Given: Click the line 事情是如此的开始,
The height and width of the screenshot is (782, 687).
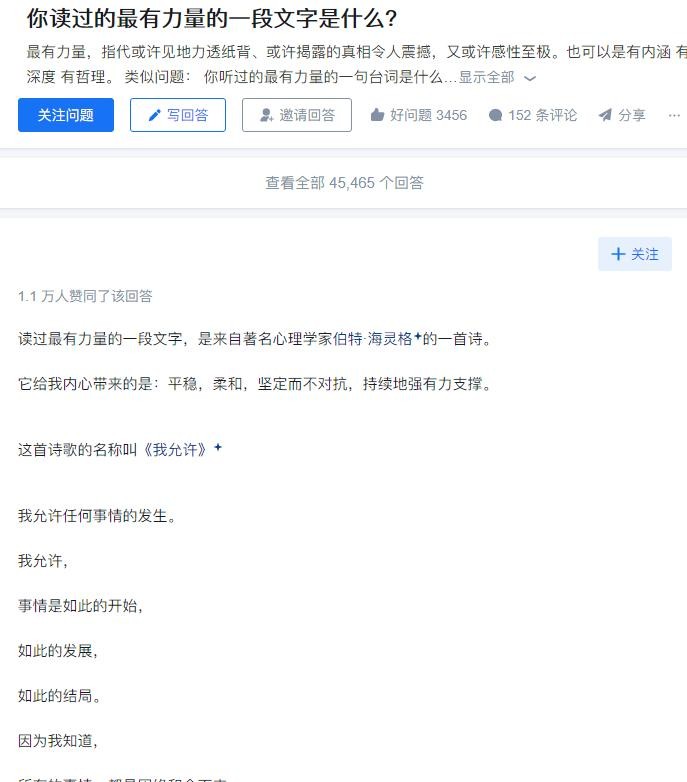Looking at the screenshot, I should [x=80, y=605].
